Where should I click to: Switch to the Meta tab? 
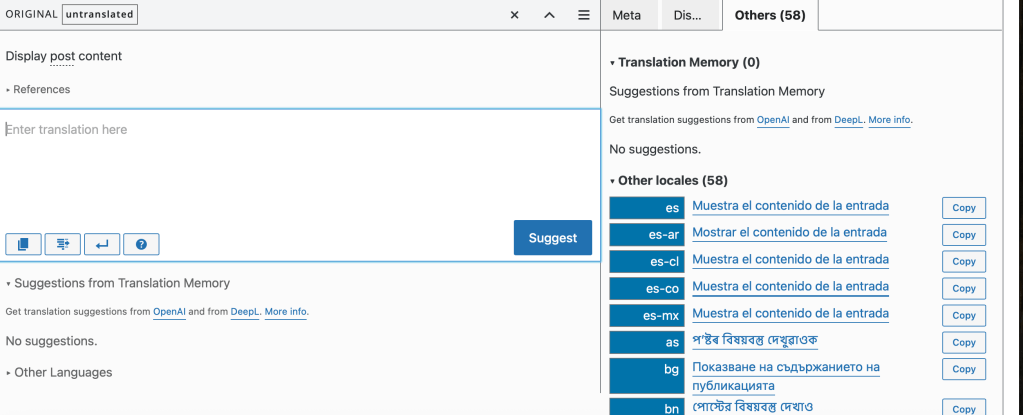(x=626, y=16)
